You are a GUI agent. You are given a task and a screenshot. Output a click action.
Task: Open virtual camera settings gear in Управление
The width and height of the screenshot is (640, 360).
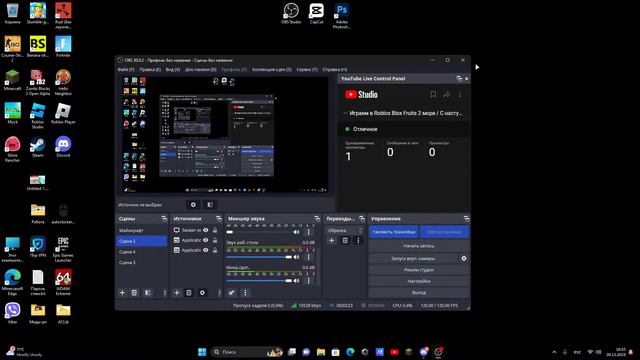pos(464,258)
